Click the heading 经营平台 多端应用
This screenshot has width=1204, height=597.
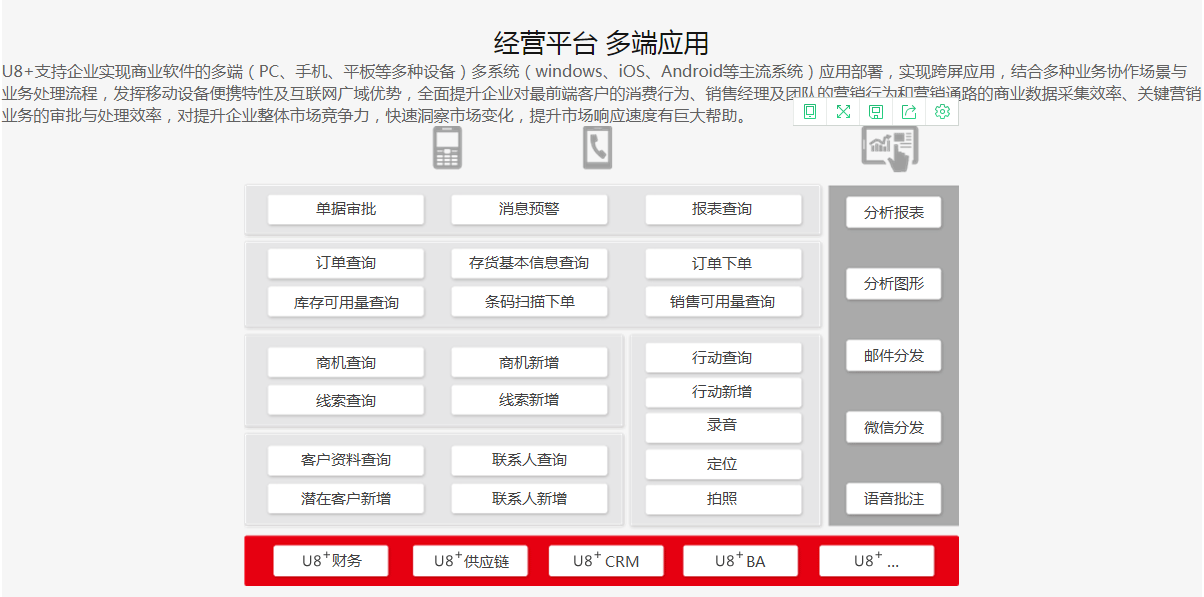[601, 43]
